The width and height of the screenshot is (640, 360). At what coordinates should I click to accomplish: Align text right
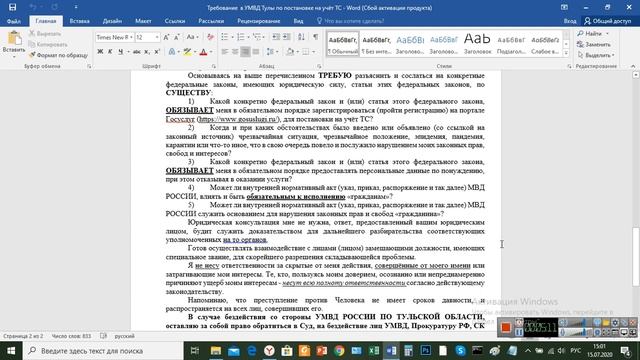pos(245,52)
